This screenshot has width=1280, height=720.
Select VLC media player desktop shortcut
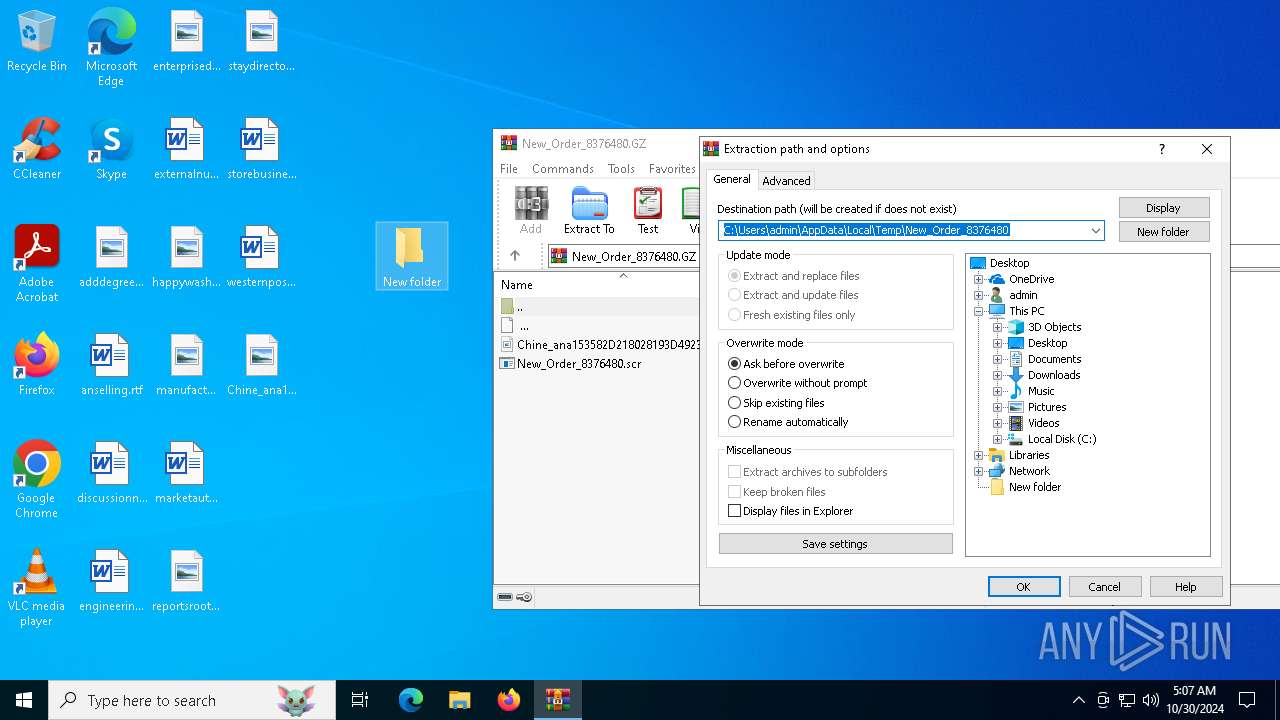37,588
